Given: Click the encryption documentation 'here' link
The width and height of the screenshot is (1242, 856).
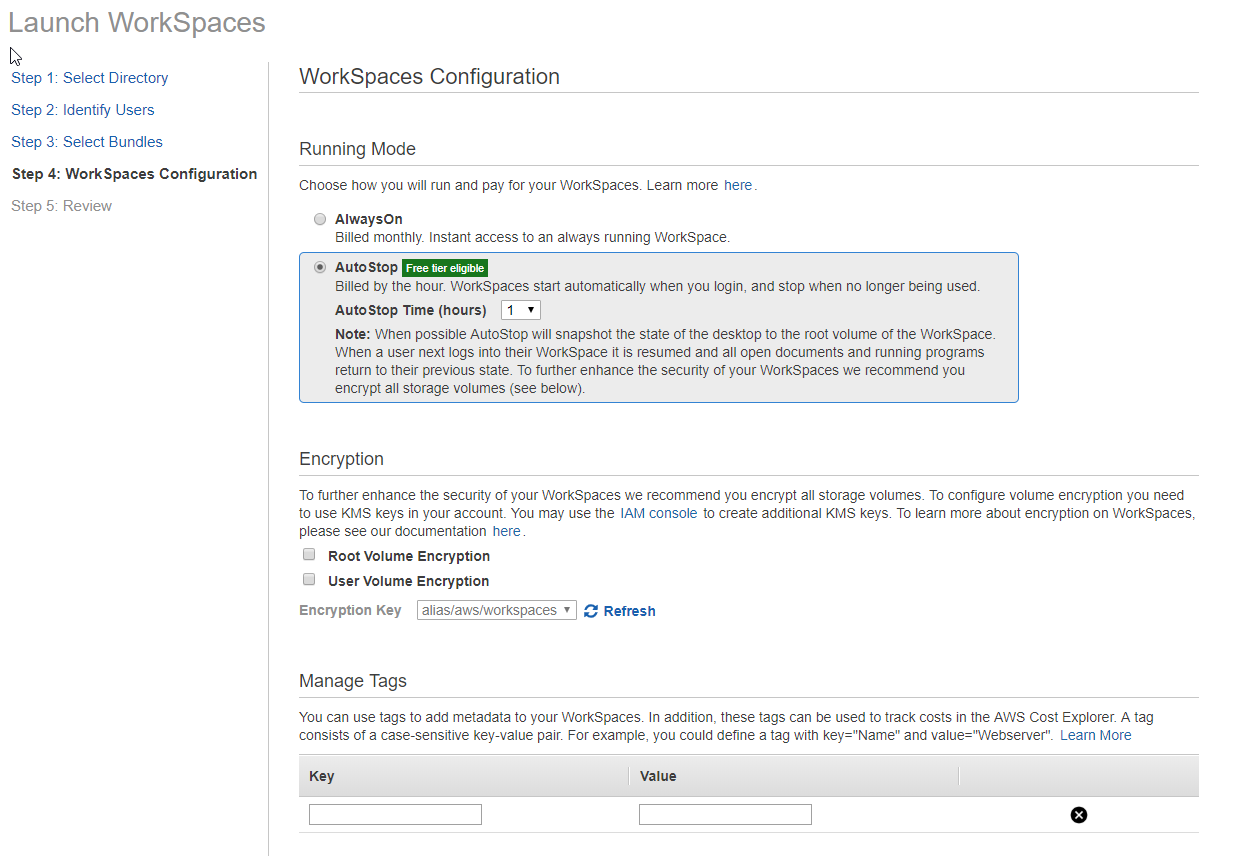Looking at the screenshot, I should pyautogui.click(x=506, y=530).
